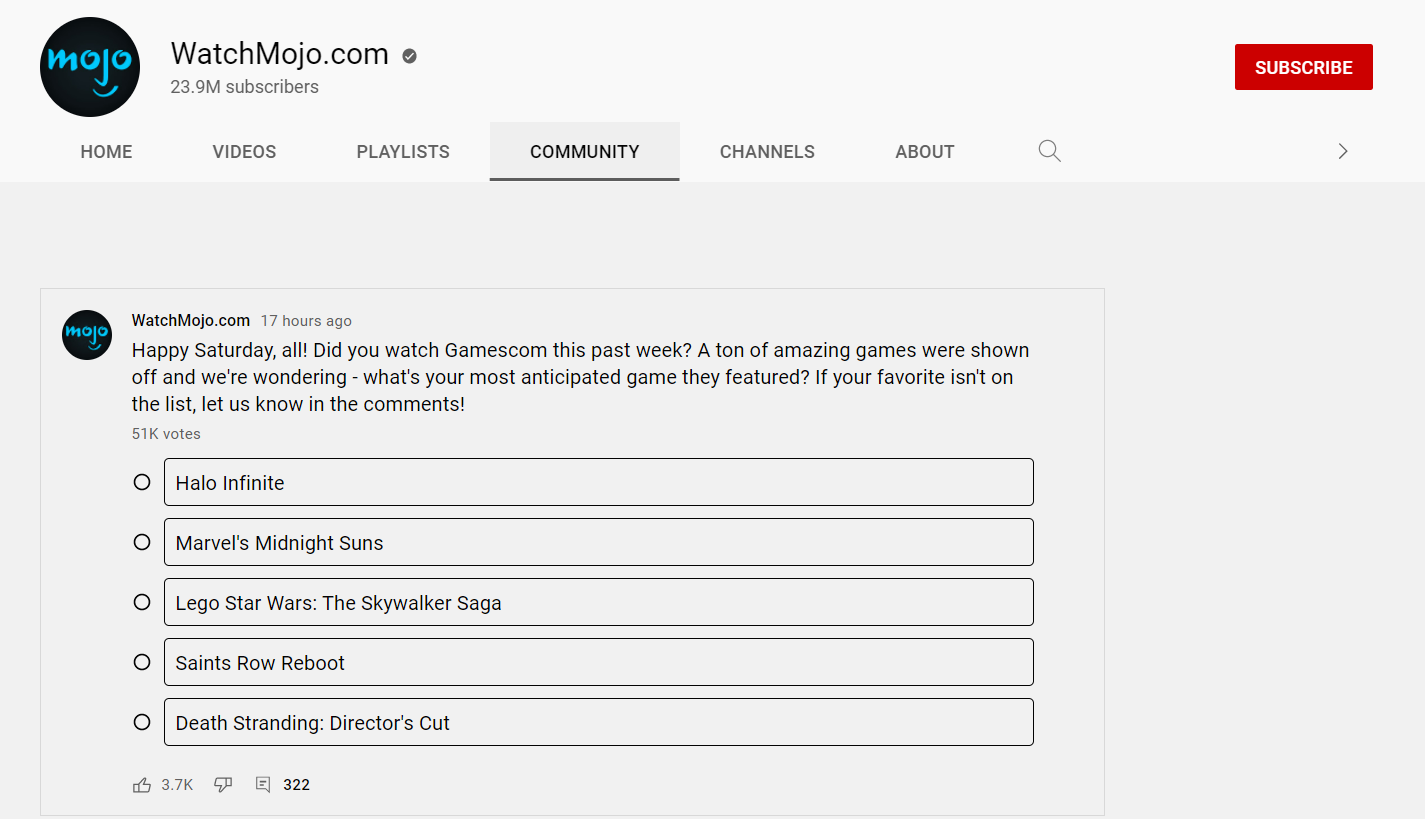
Task: Click the post author name WatchMojo.com
Action: [x=191, y=320]
